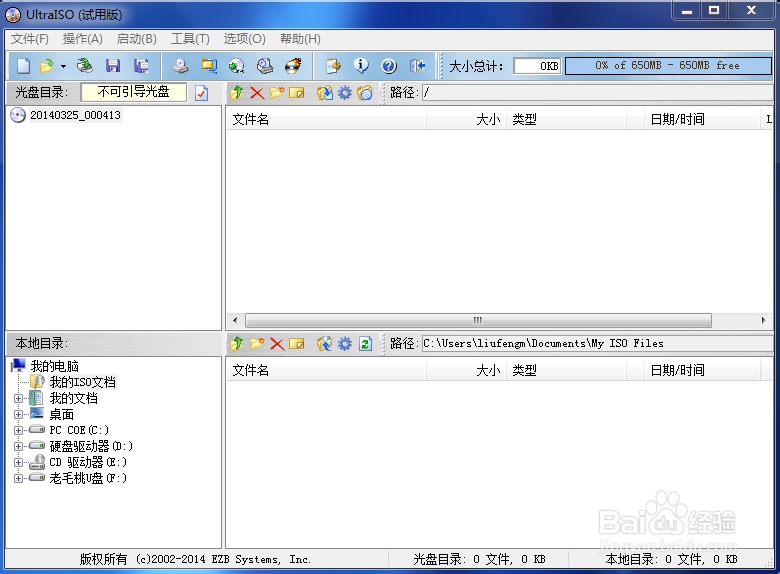Screen dimensions: 780x574
Task: Click the Exit door icon in toolbar
Action: pyautogui.click(x=417, y=66)
